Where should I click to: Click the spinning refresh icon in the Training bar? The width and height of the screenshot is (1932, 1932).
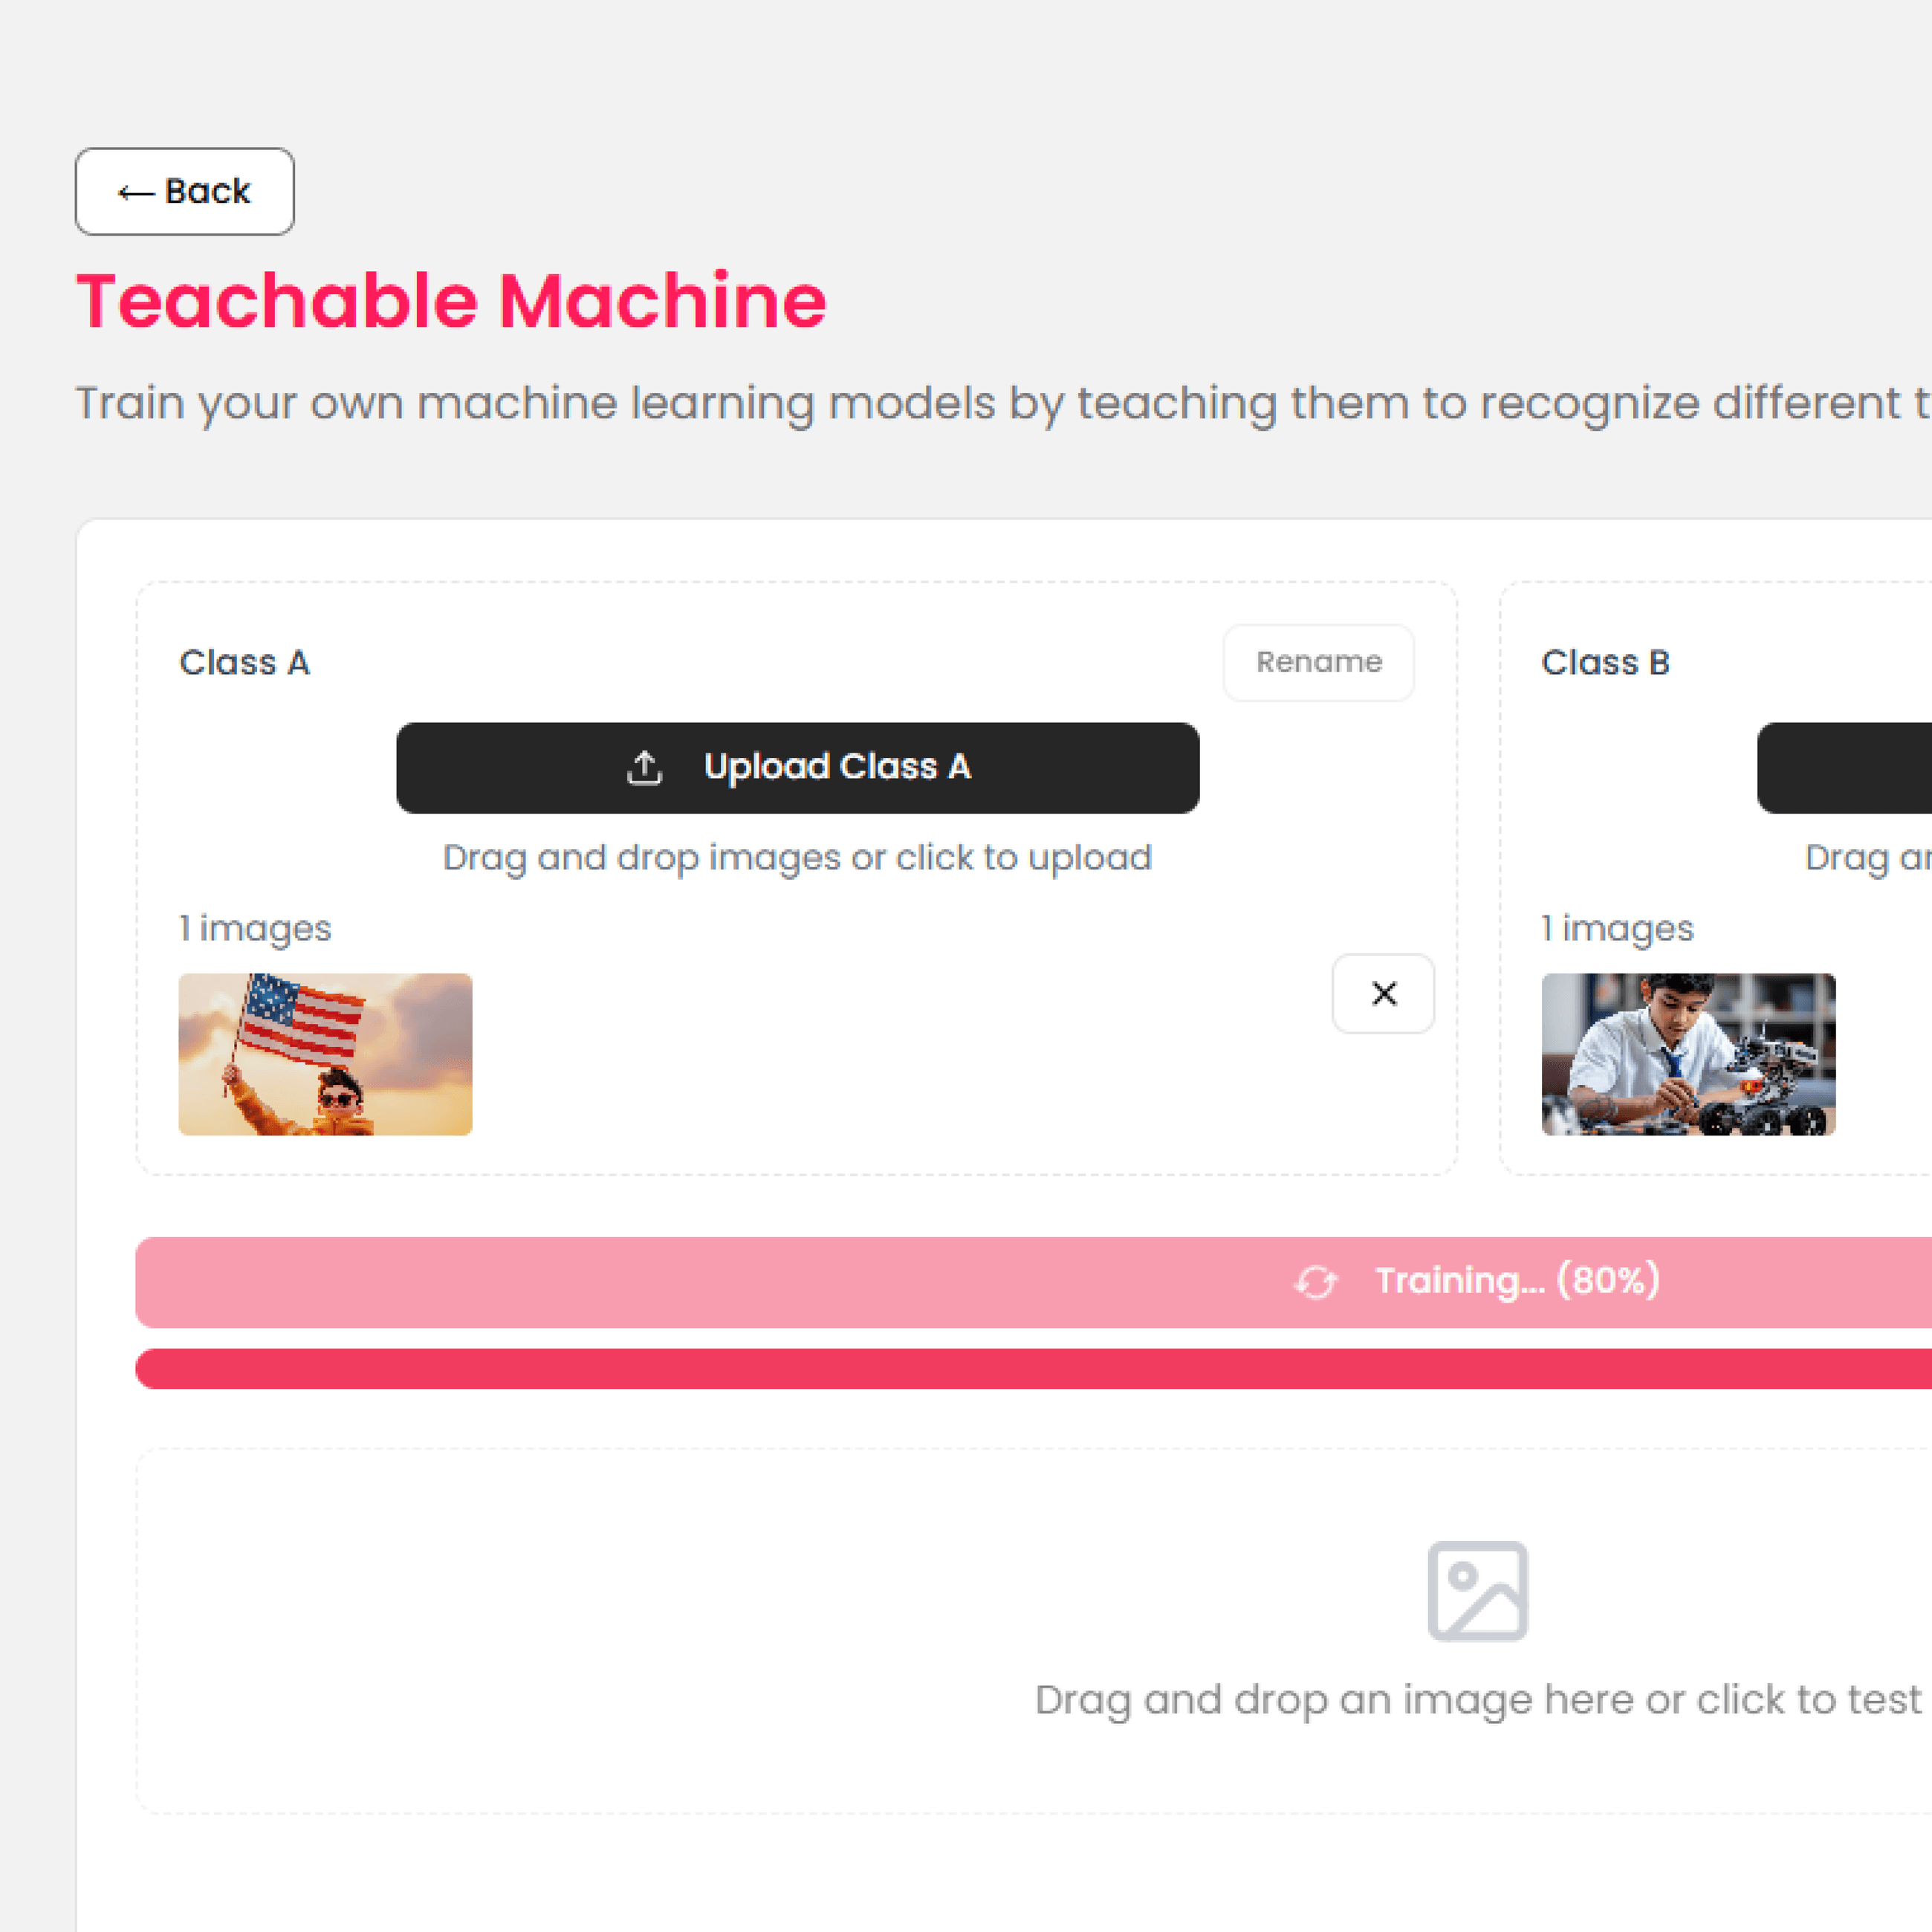[x=1316, y=1281]
